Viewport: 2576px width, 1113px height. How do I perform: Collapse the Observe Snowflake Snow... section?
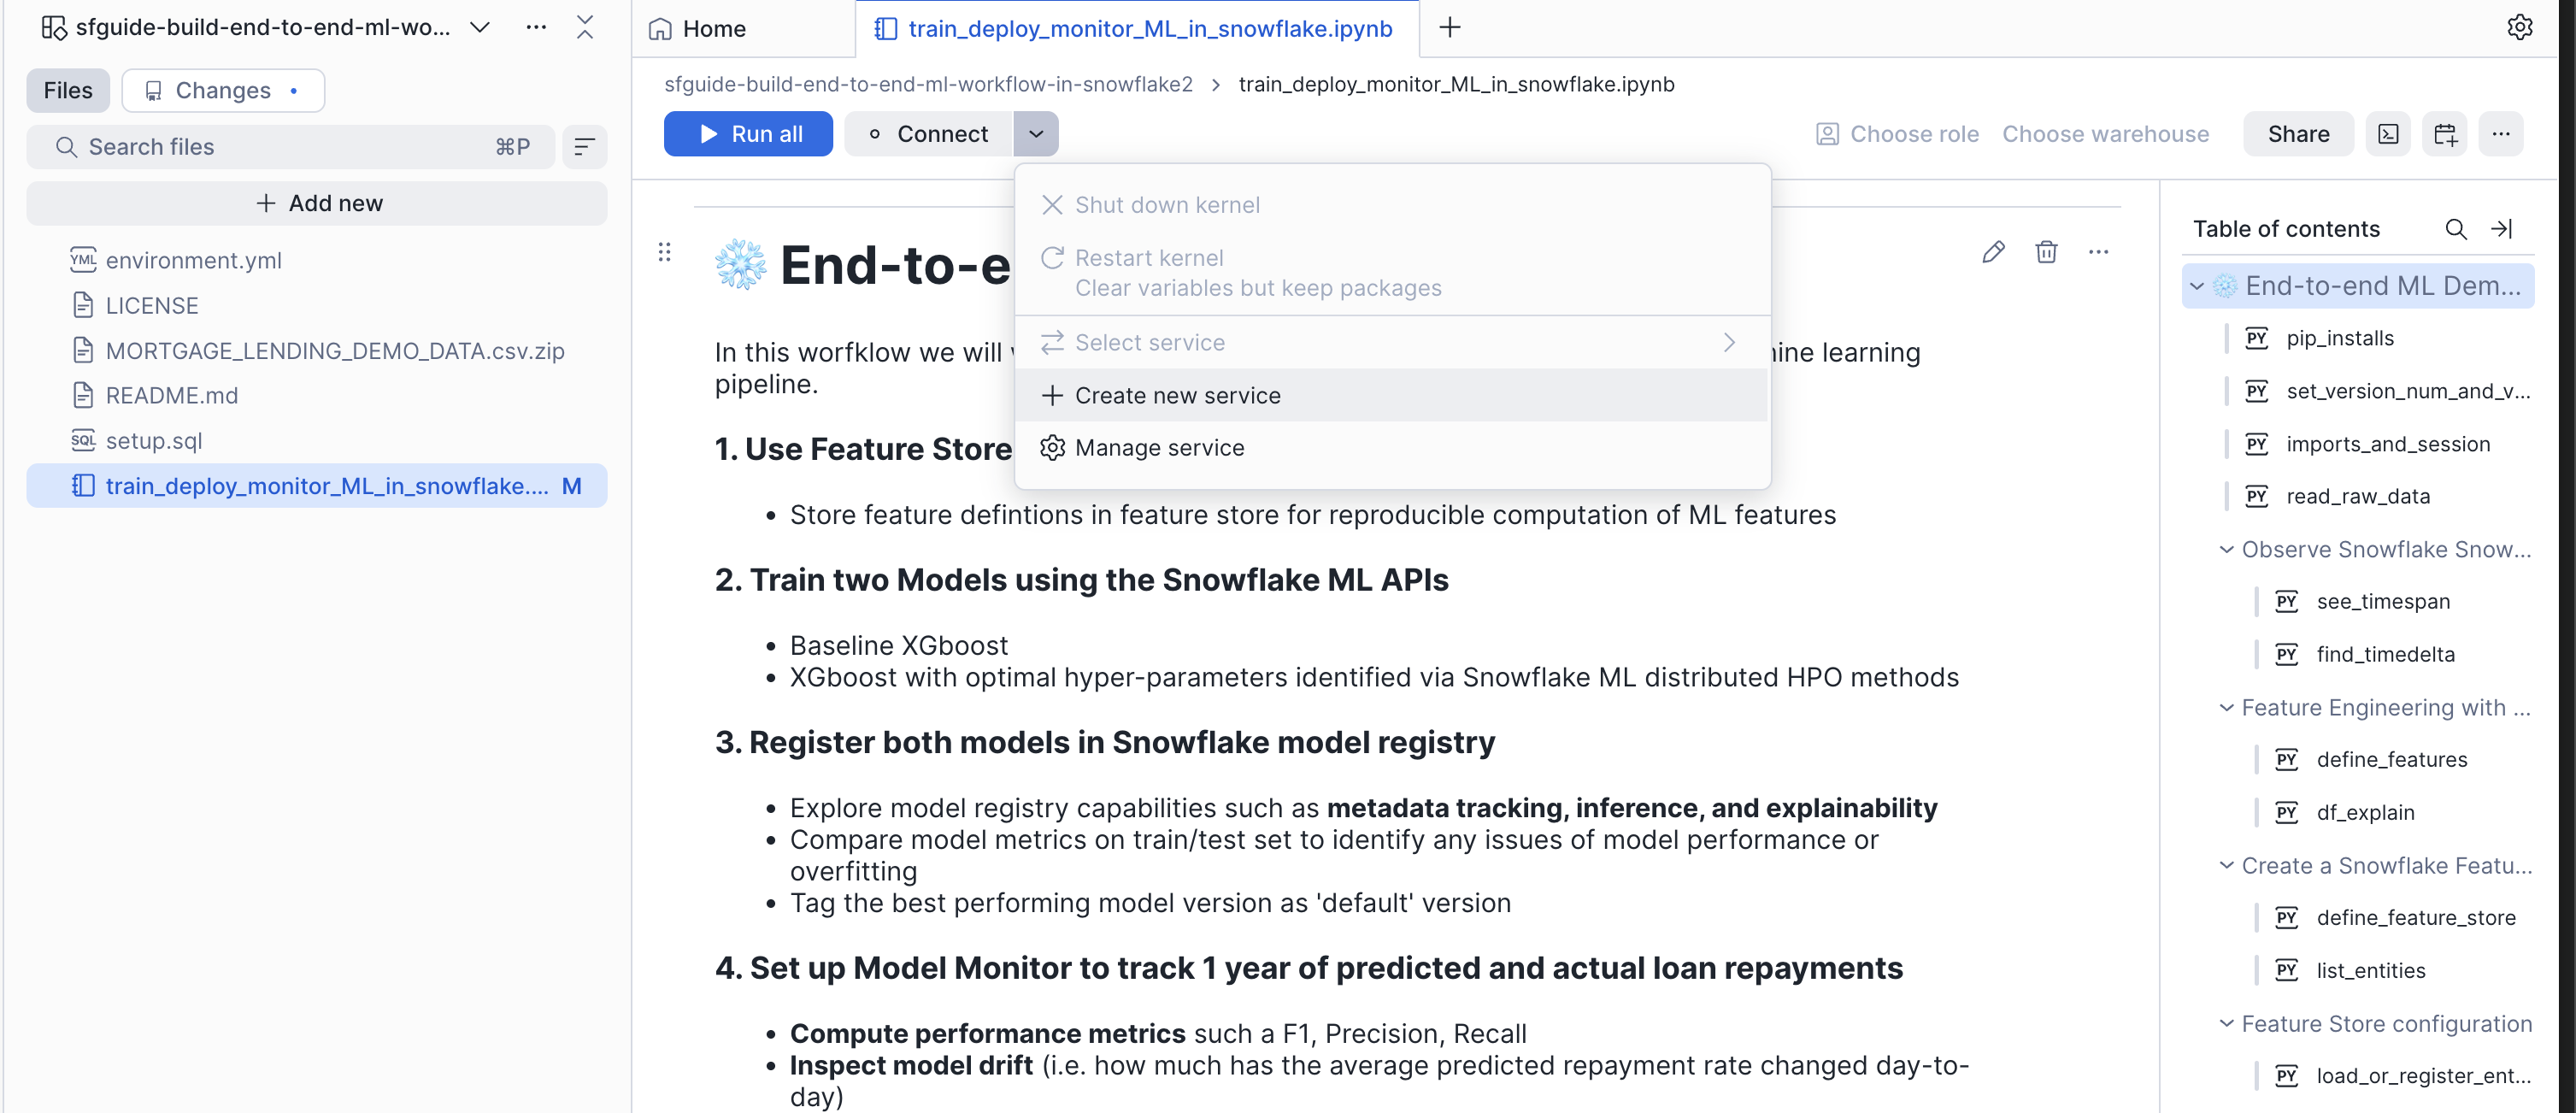coord(2226,549)
